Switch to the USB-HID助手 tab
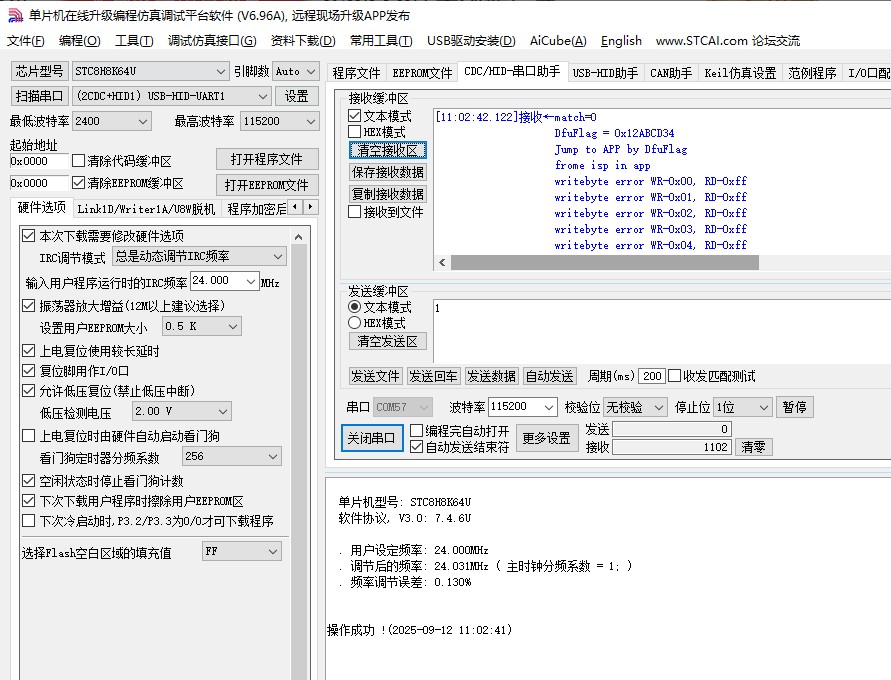891x680 pixels. tap(605, 73)
